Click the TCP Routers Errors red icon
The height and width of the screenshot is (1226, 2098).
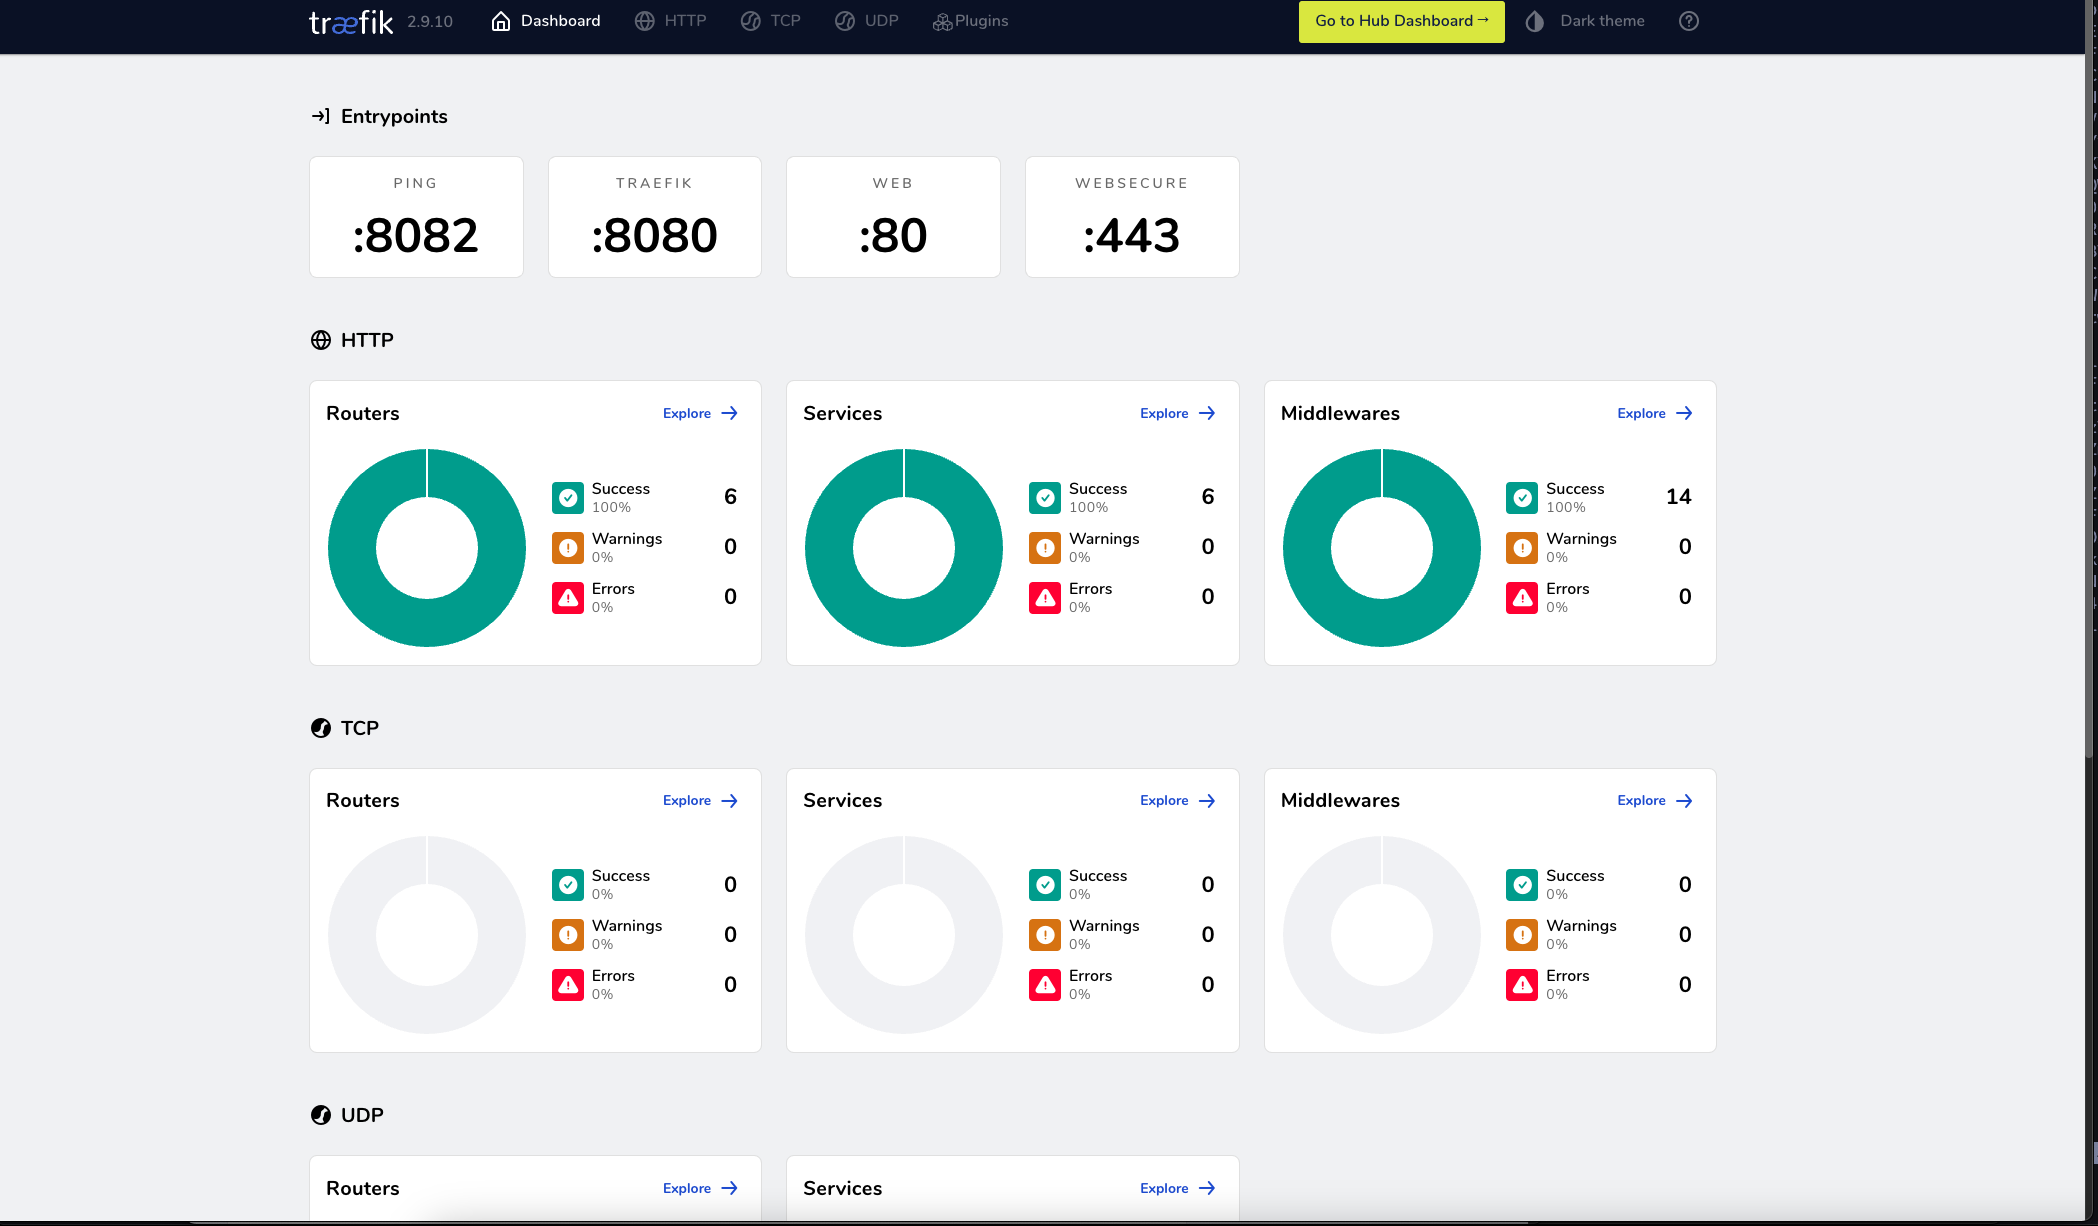[x=568, y=984]
